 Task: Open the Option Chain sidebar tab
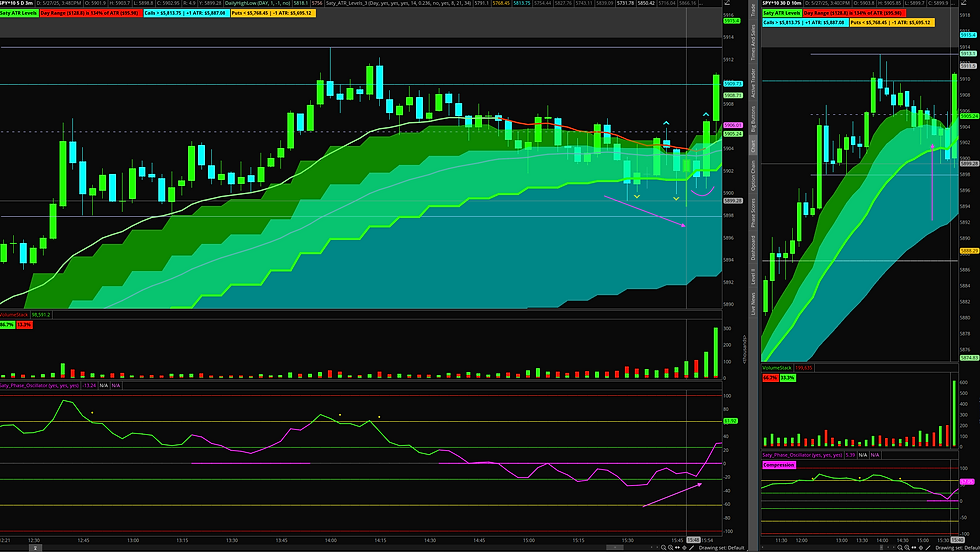[753, 175]
